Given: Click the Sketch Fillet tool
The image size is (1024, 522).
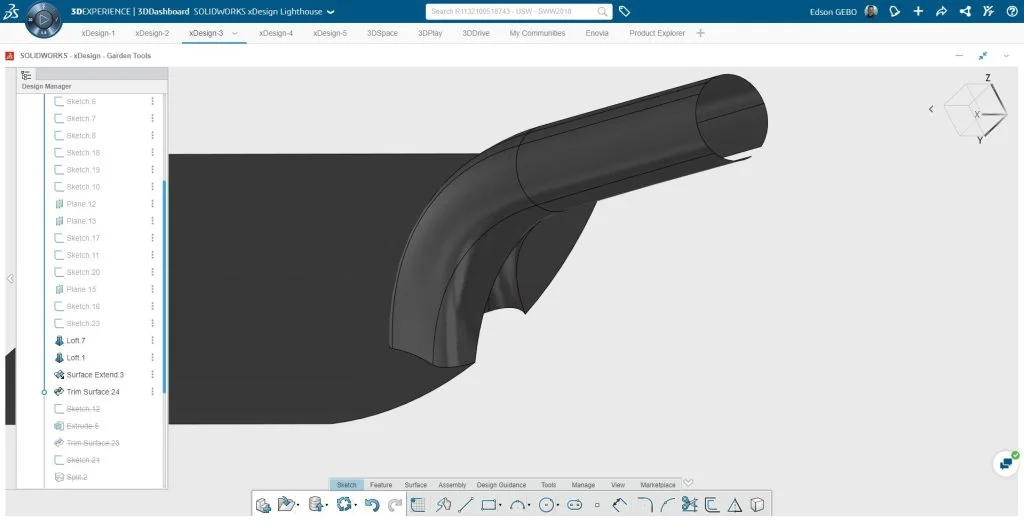Looking at the screenshot, I should [x=644, y=505].
